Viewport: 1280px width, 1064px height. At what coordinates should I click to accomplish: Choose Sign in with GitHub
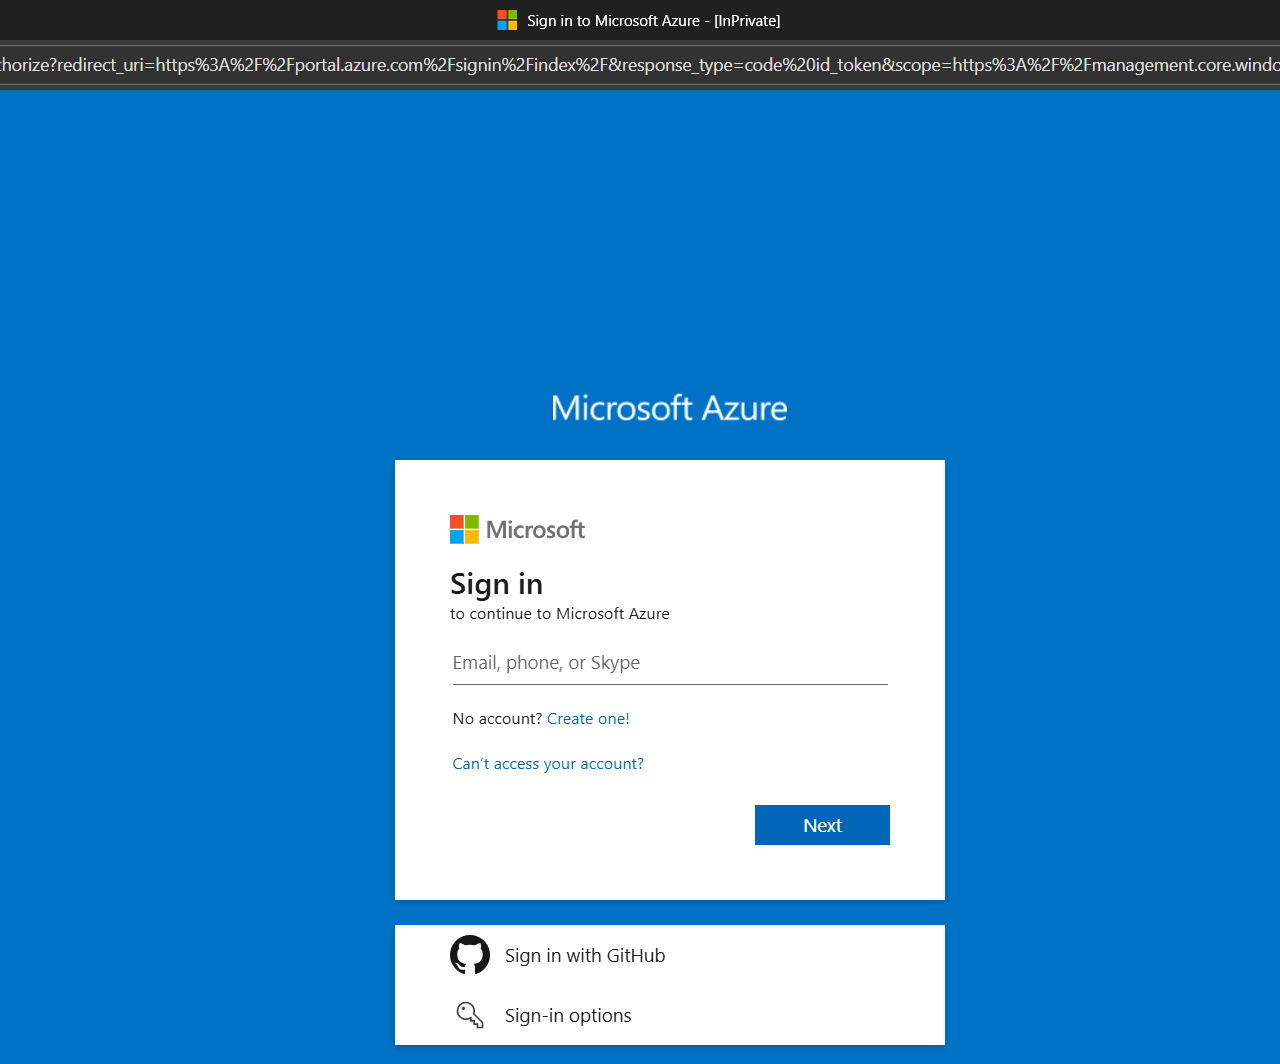(670, 955)
